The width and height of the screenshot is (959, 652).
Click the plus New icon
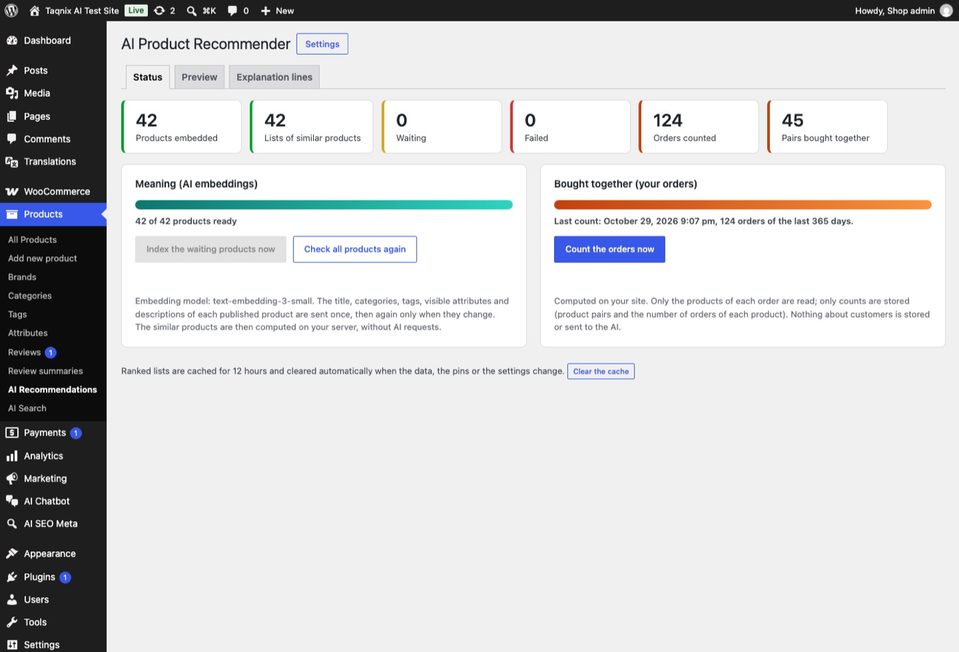265,10
